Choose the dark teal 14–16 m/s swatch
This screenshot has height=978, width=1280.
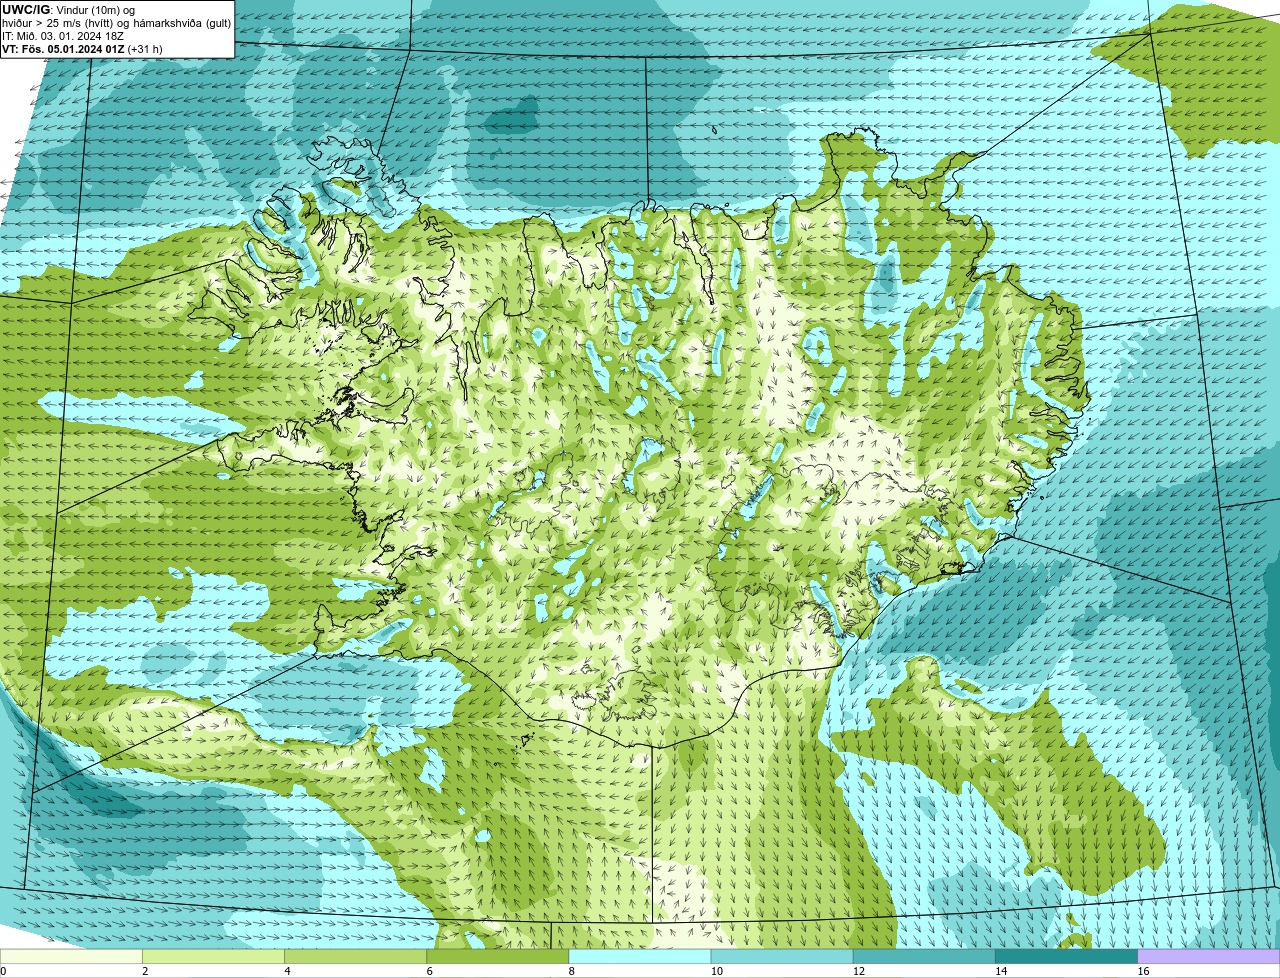[x=1067, y=957]
